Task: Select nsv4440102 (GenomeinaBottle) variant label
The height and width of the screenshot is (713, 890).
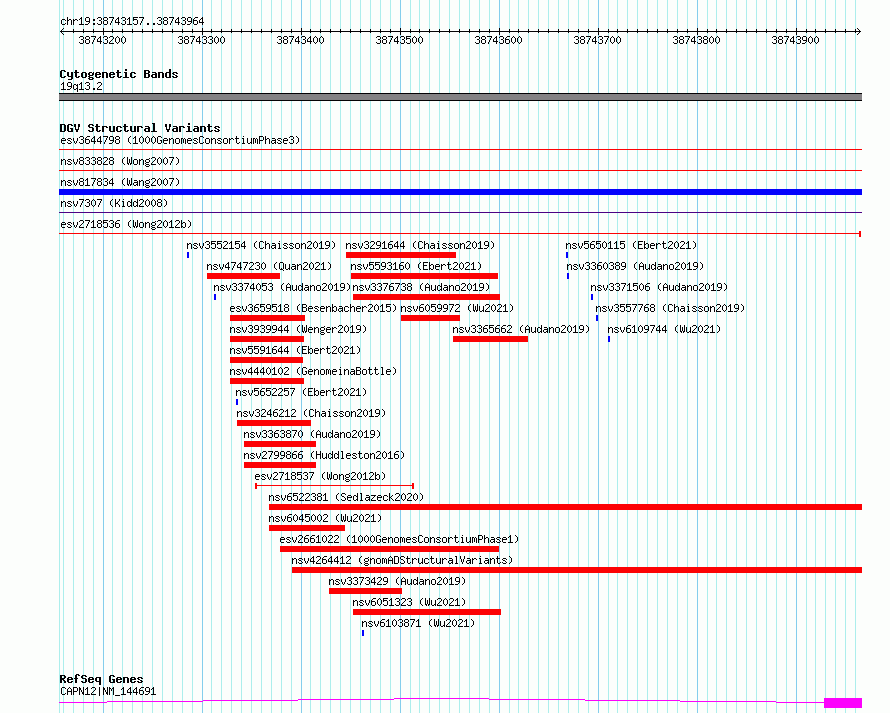Action: (x=313, y=371)
